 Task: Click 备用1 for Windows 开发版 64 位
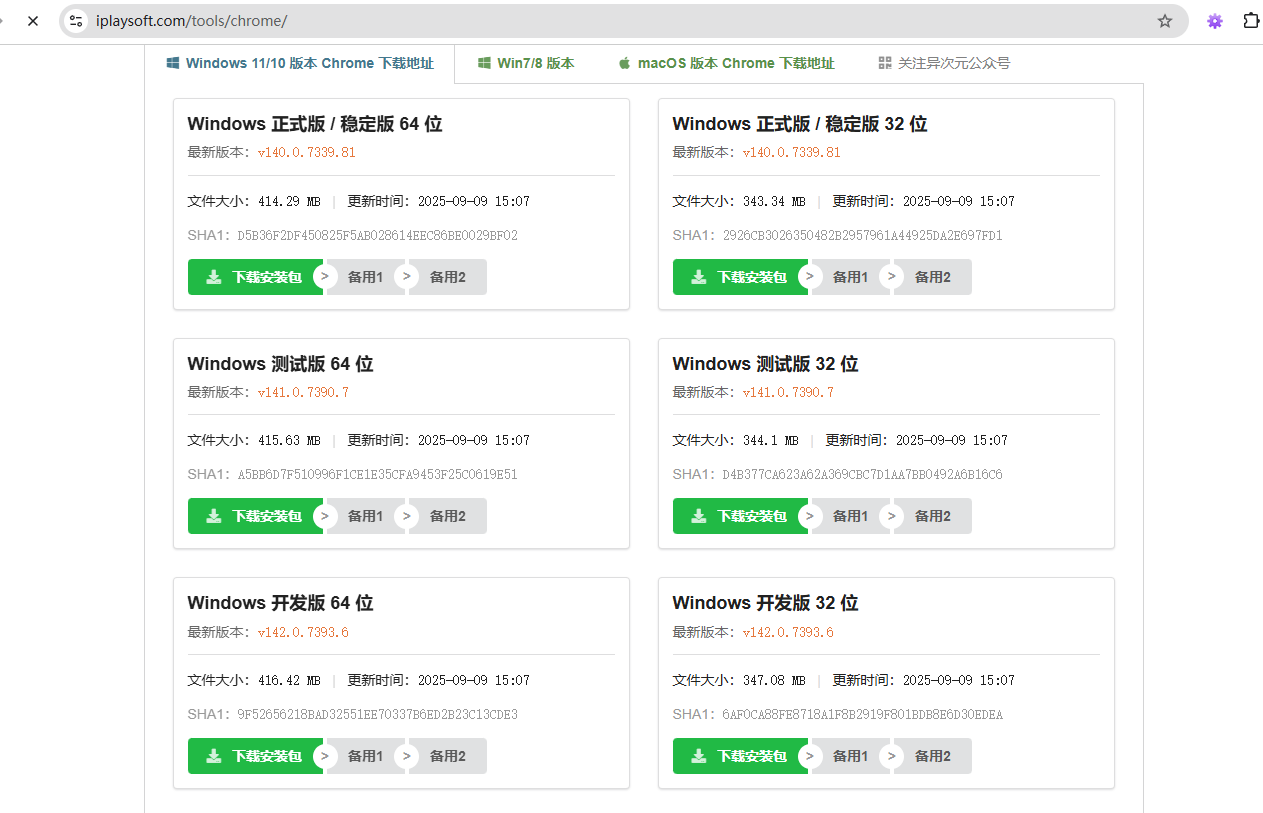click(365, 756)
